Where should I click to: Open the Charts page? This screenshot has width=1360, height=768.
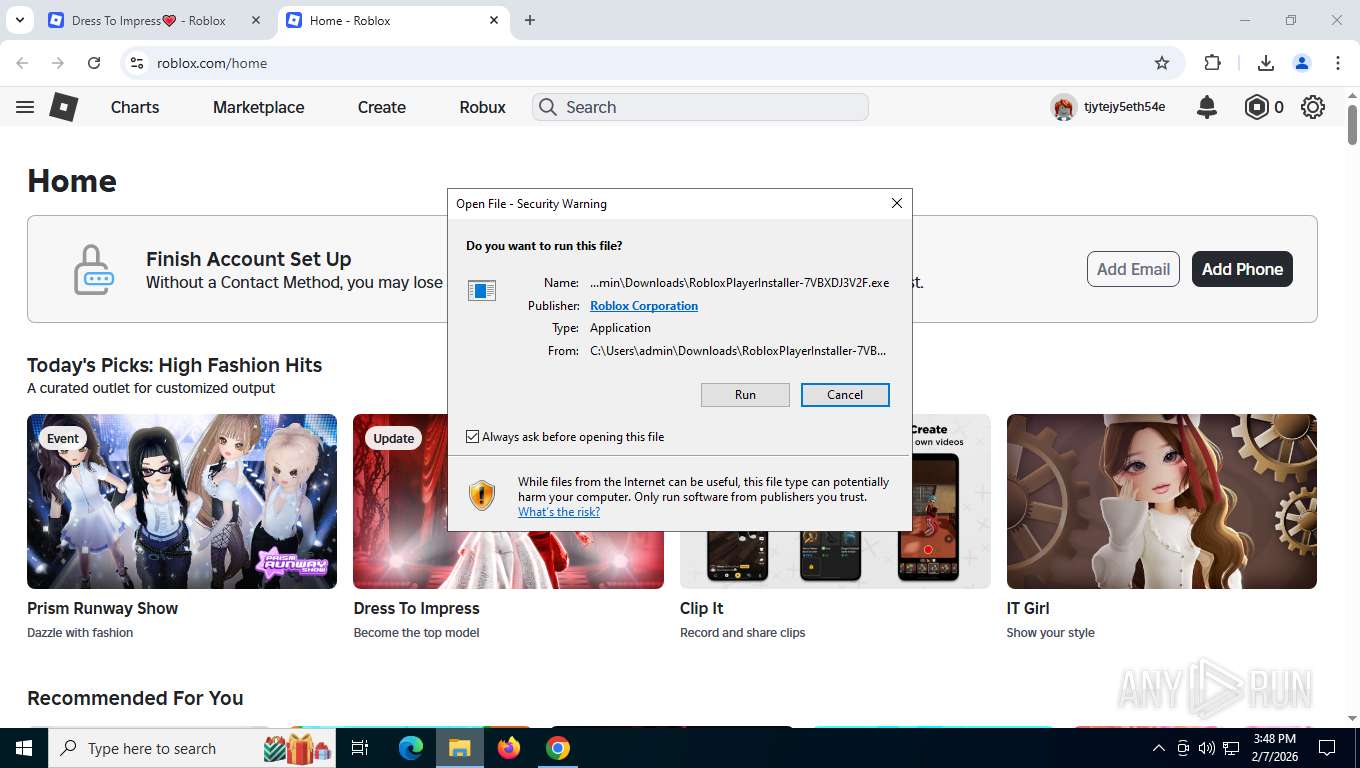coord(135,107)
